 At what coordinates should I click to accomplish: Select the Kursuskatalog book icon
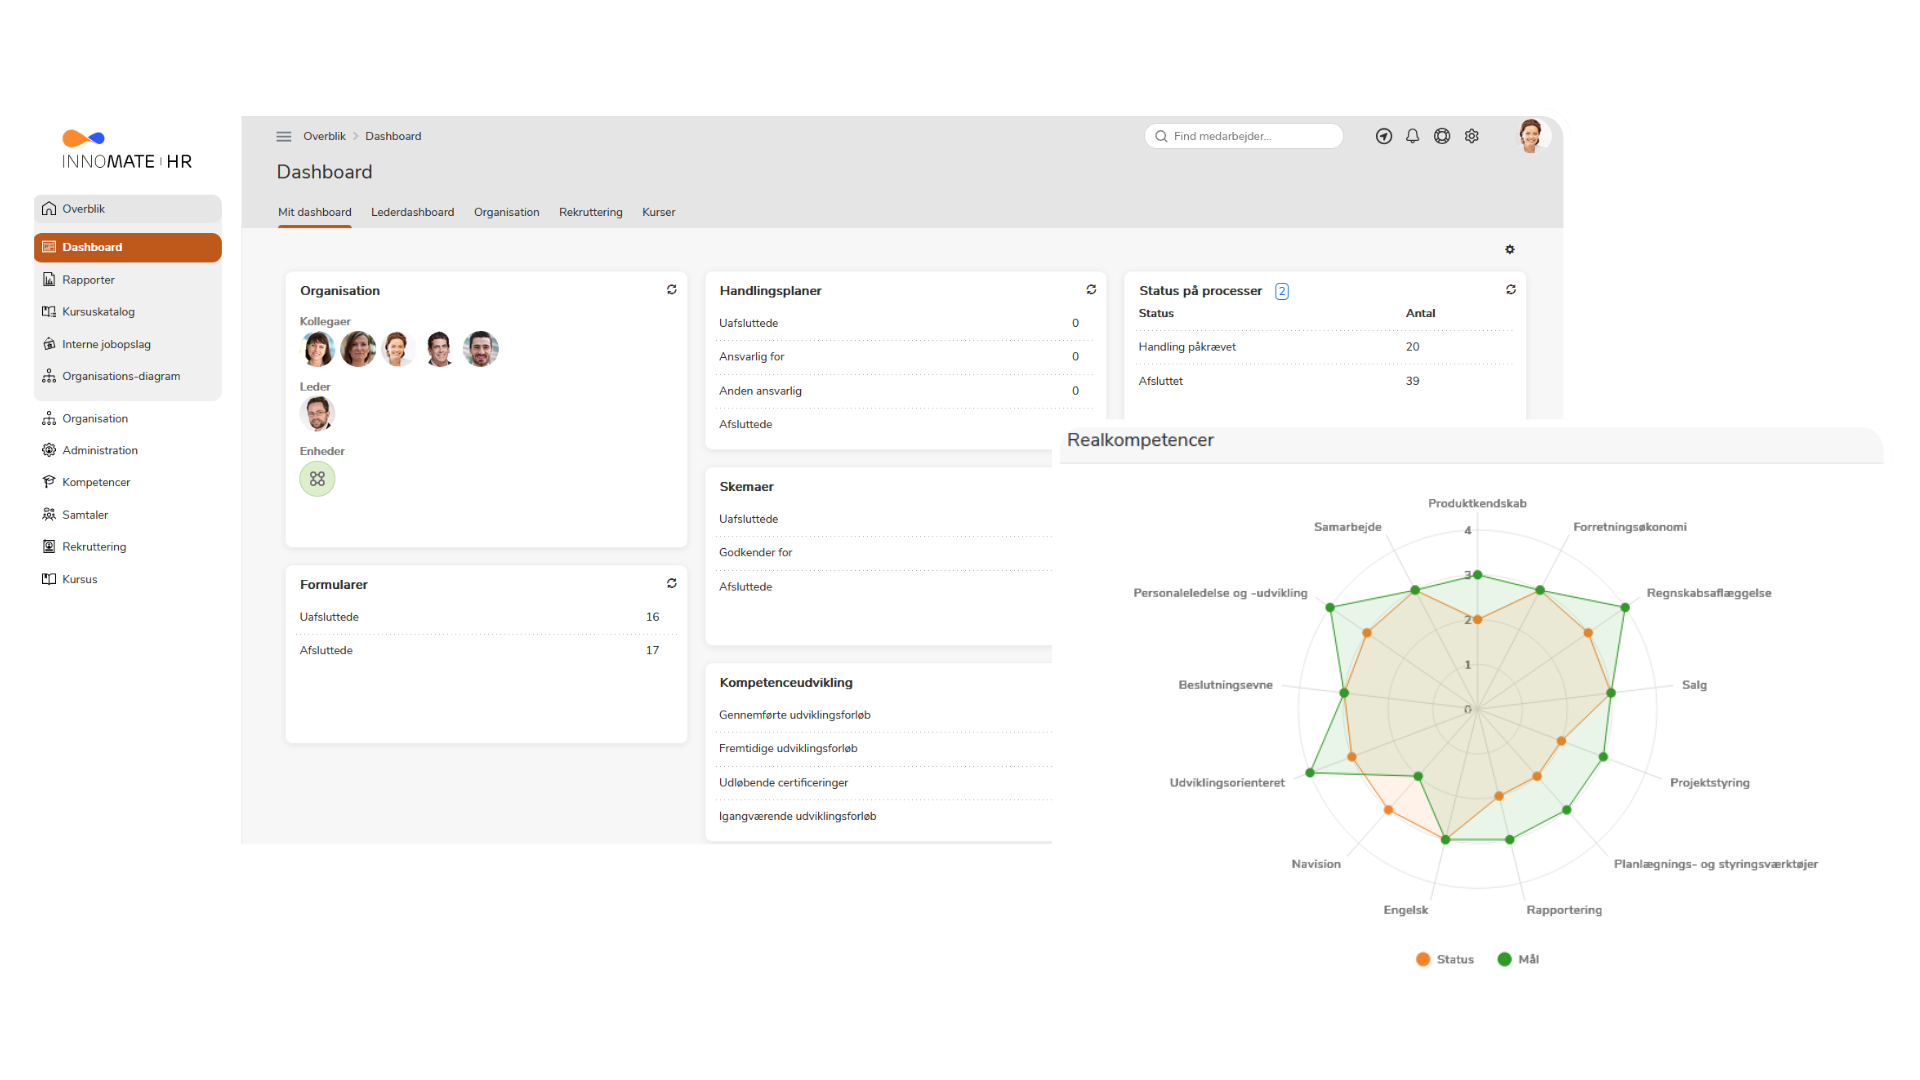pos(49,311)
